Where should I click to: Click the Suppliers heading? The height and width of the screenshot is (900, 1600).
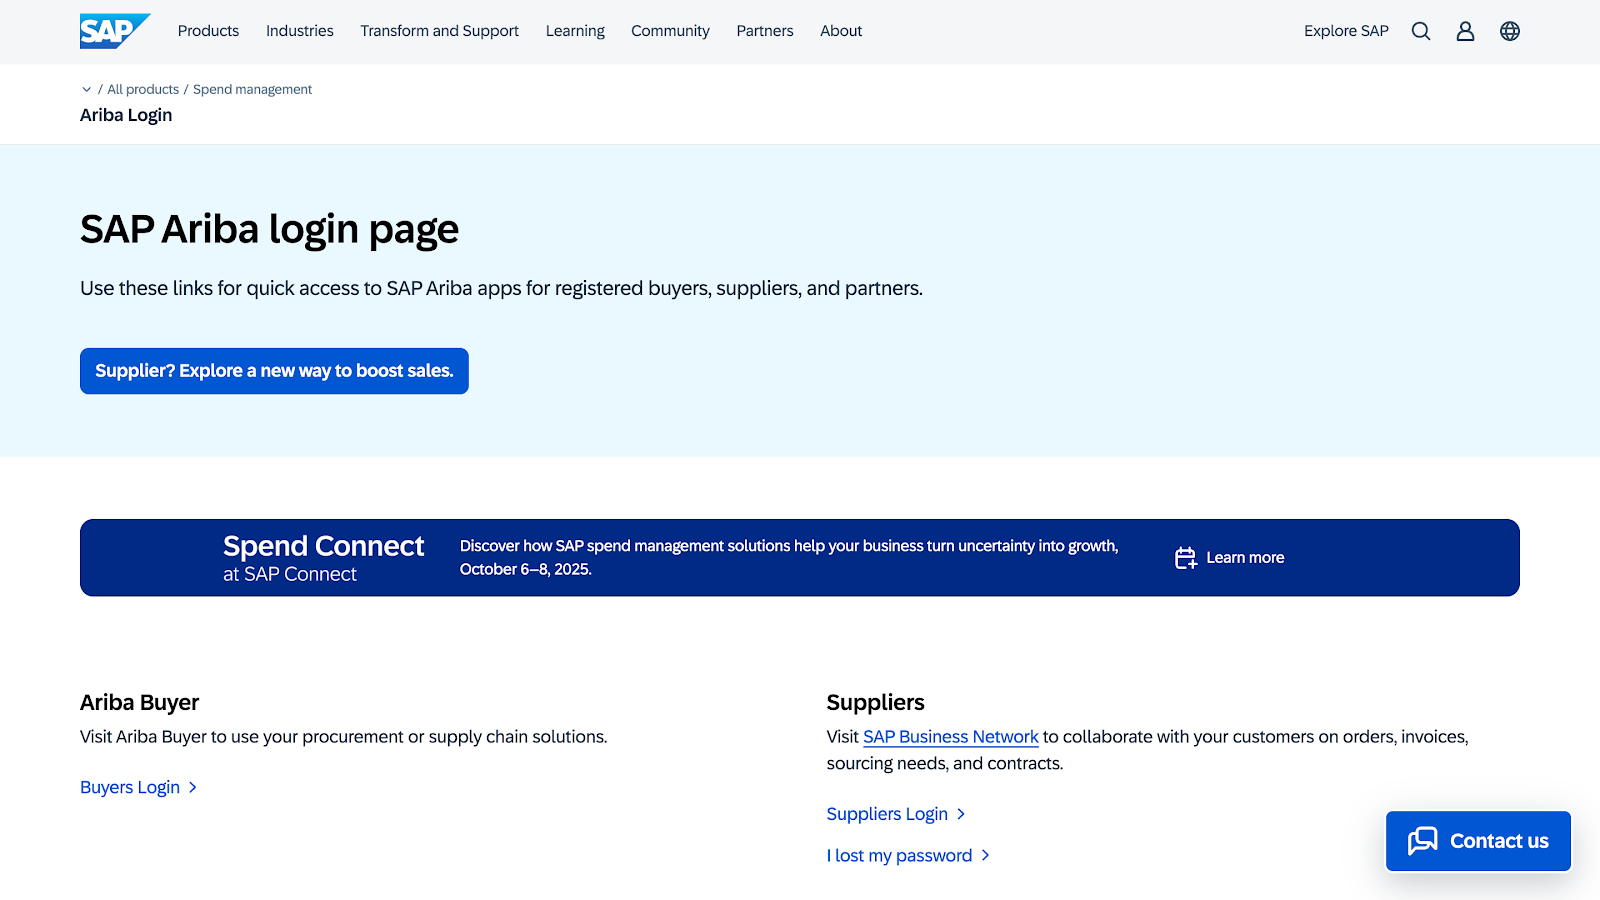pyautogui.click(x=875, y=702)
